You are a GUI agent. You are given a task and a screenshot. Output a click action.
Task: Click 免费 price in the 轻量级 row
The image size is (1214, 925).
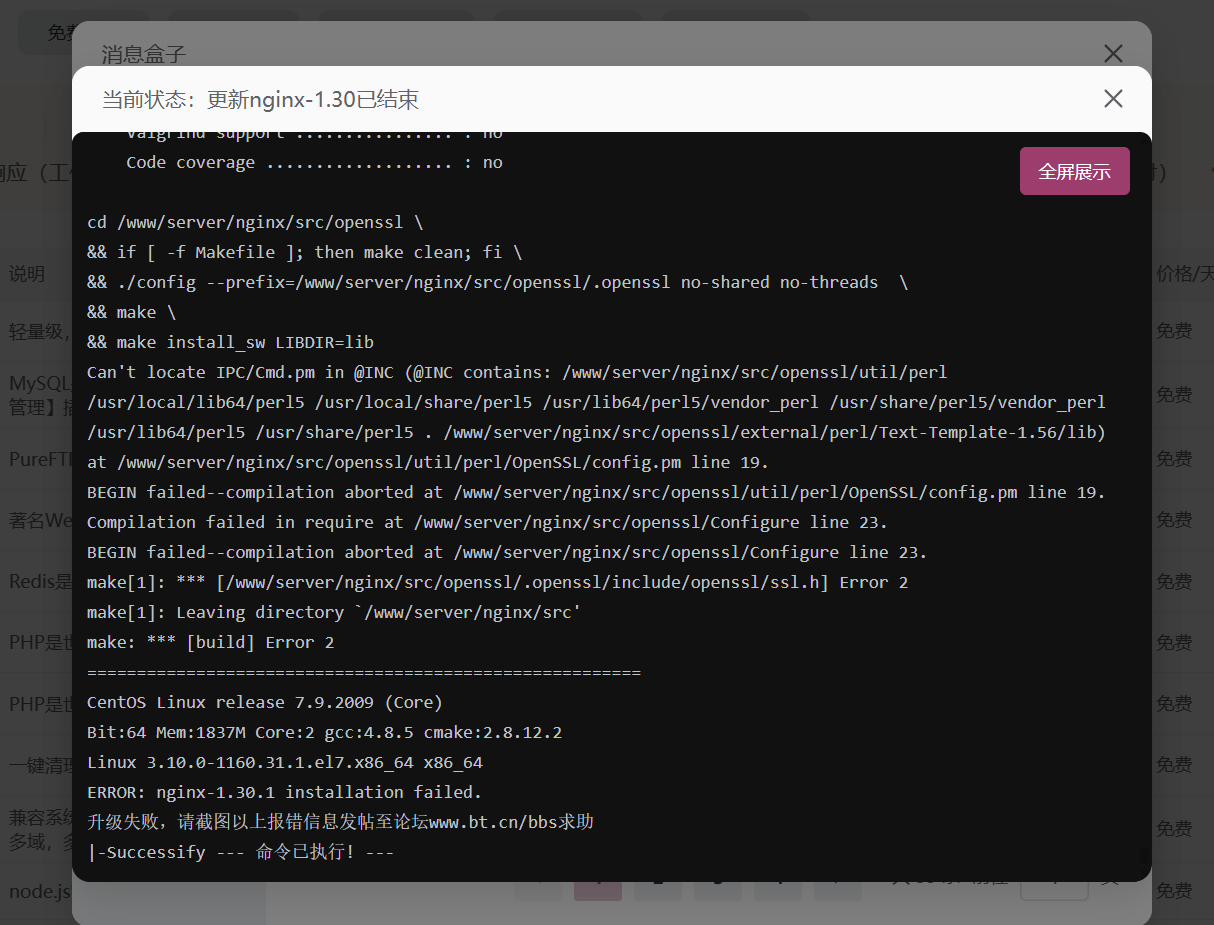click(1174, 332)
